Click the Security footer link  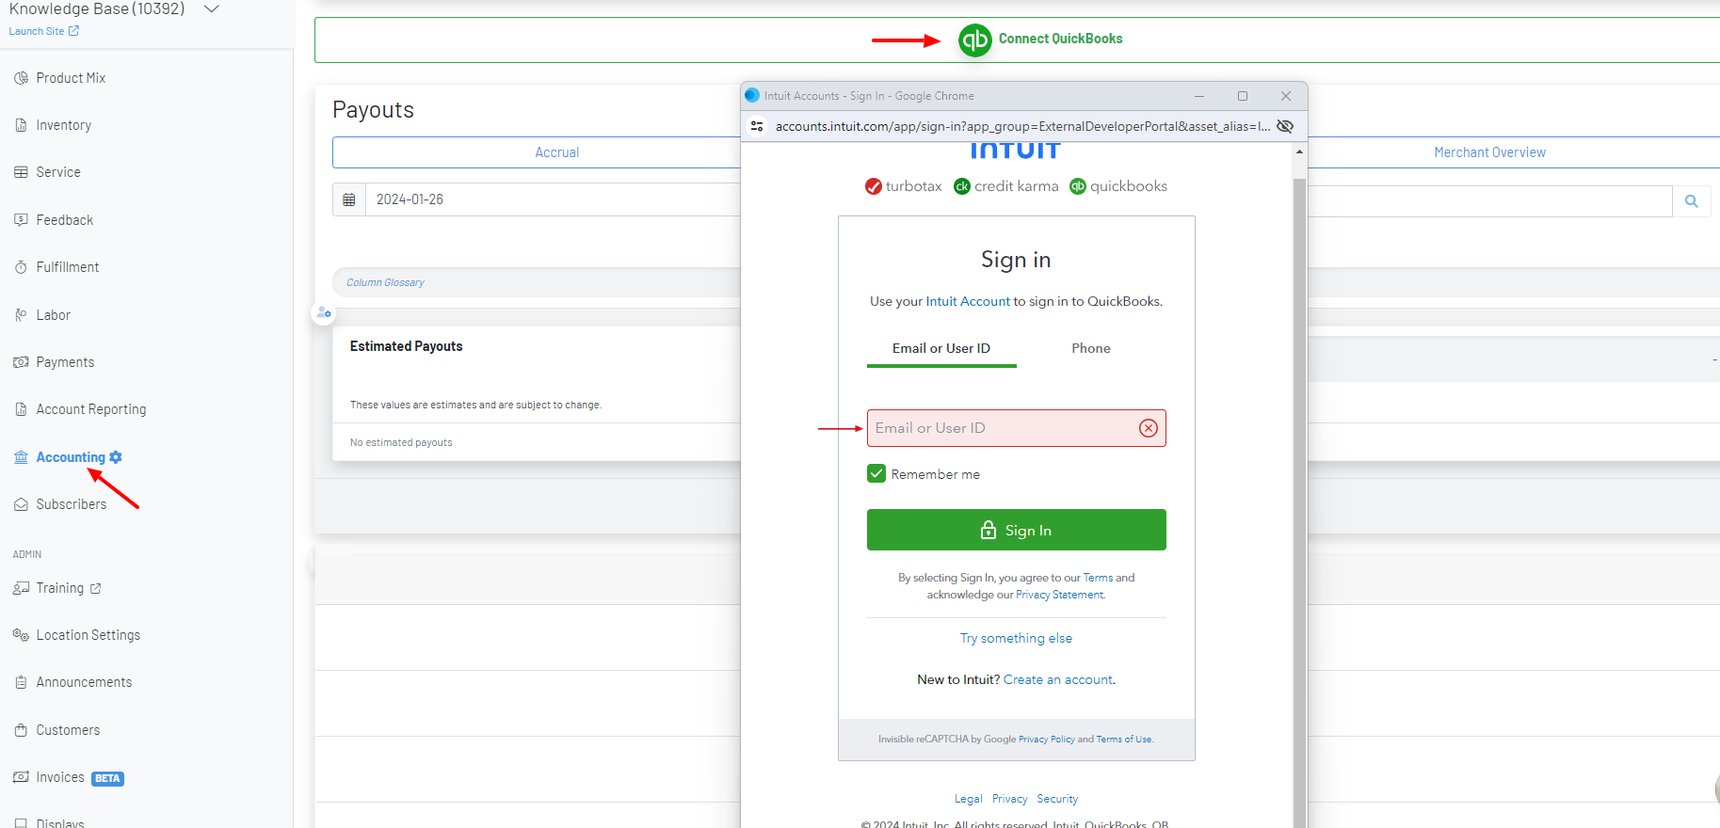[1057, 799]
